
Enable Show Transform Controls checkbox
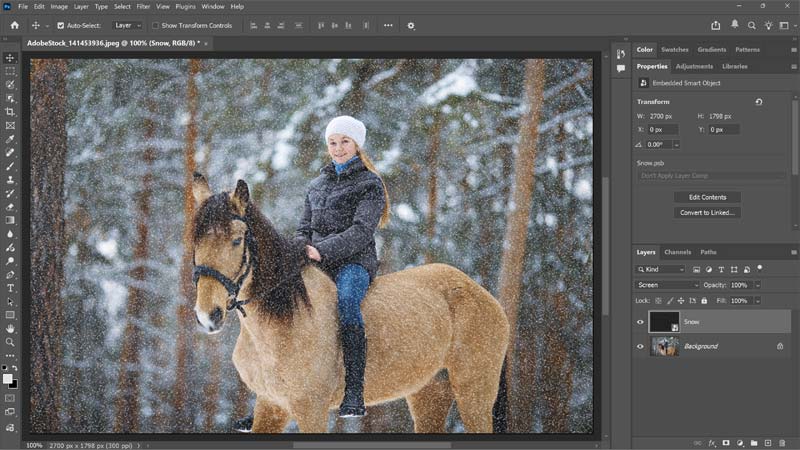[156, 25]
